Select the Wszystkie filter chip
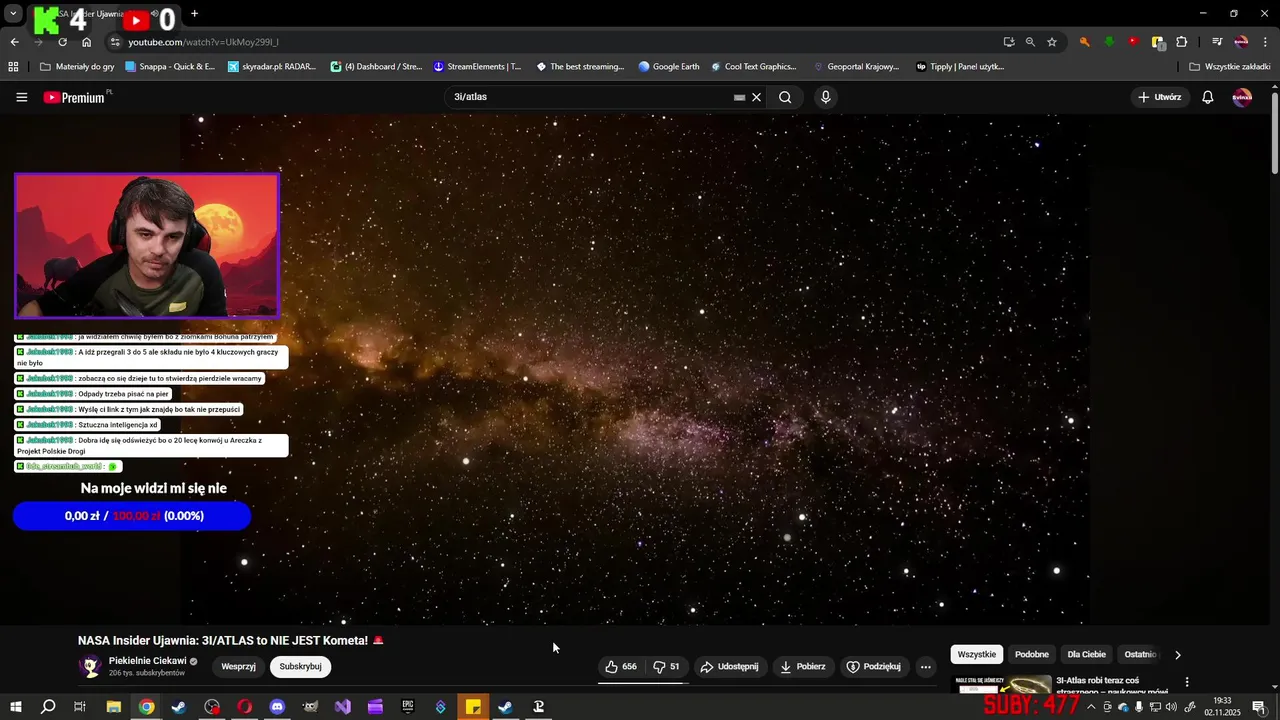 click(976, 654)
